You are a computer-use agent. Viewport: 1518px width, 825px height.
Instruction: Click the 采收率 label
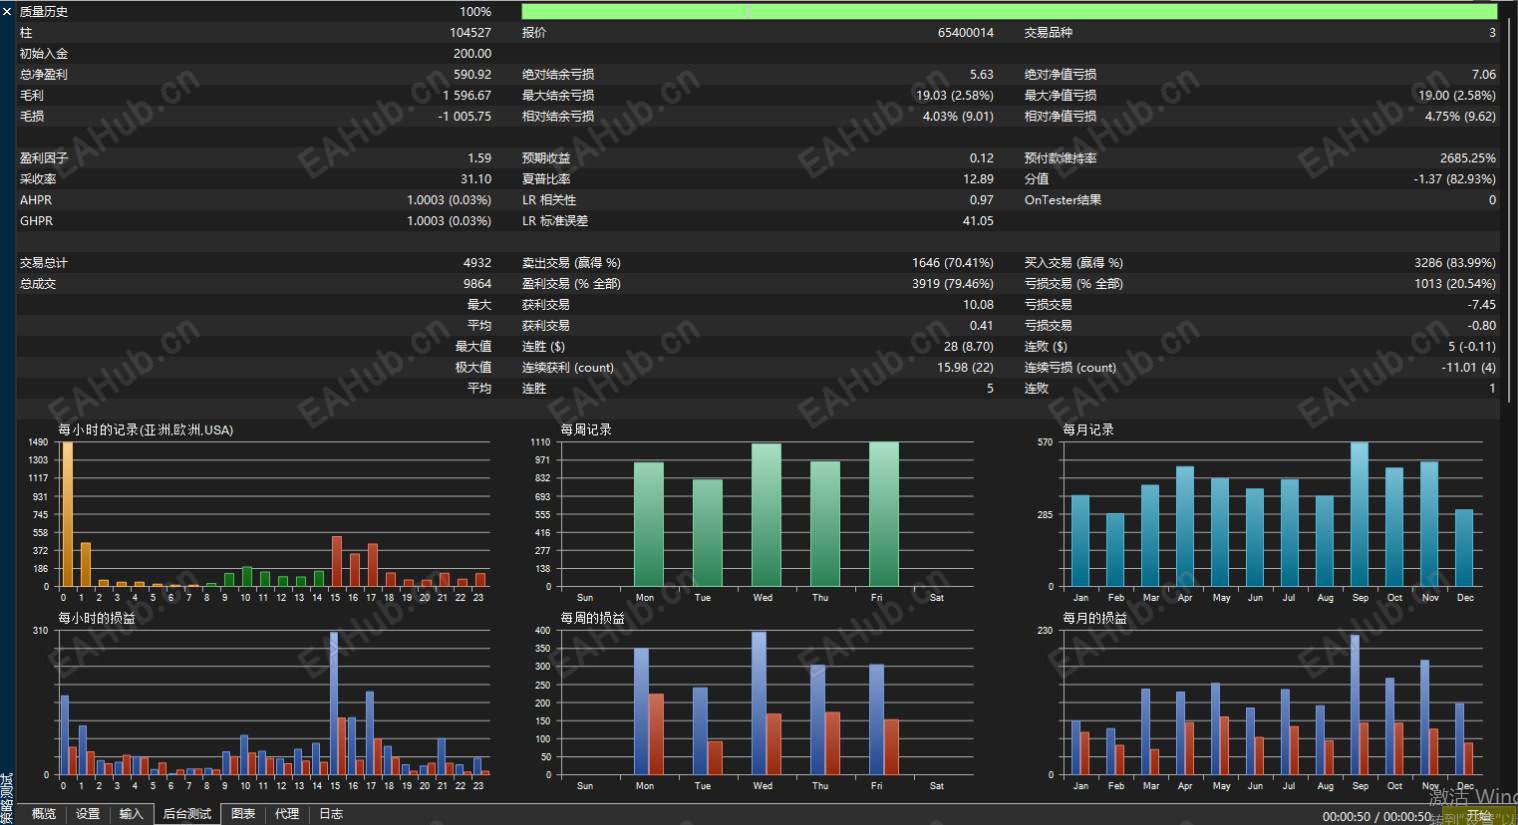tap(38, 179)
